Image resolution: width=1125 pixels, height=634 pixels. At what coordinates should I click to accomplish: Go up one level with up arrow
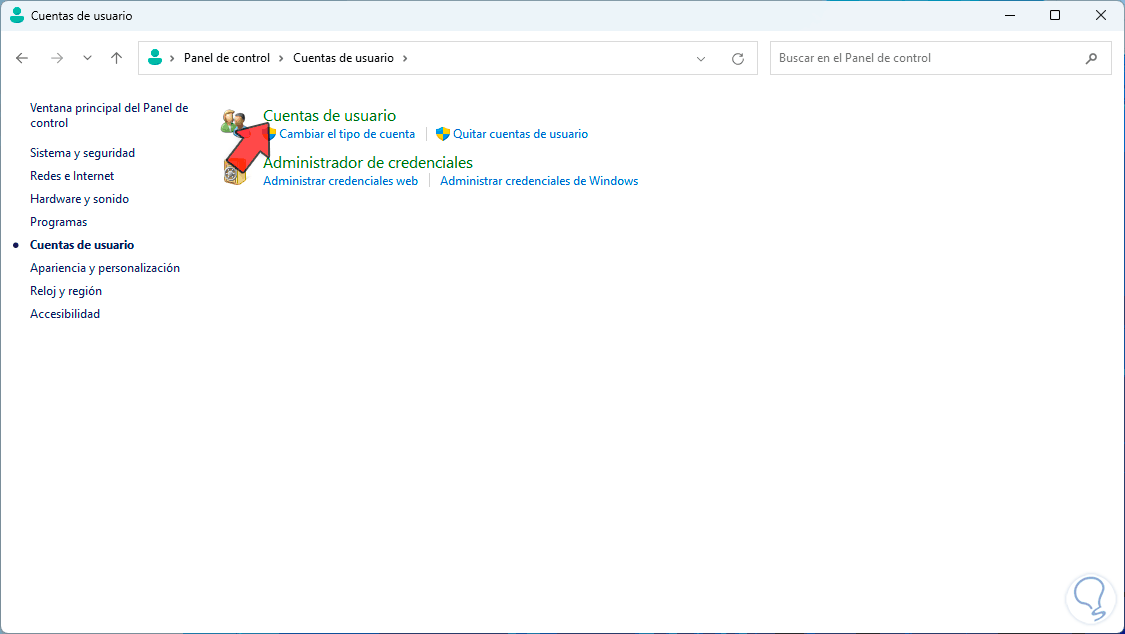click(x=116, y=58)
